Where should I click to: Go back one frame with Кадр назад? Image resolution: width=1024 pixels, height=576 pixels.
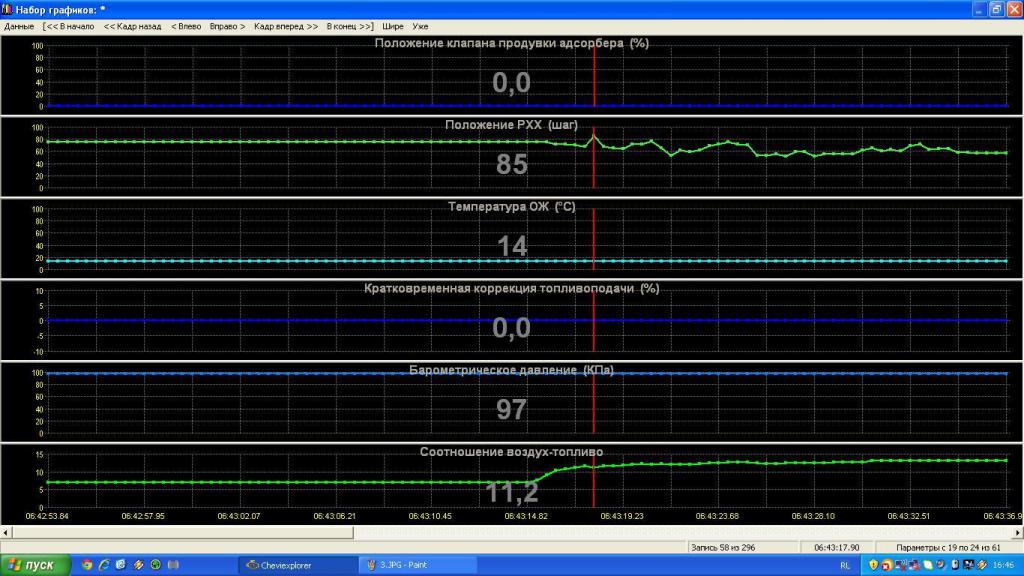(132, 26)
